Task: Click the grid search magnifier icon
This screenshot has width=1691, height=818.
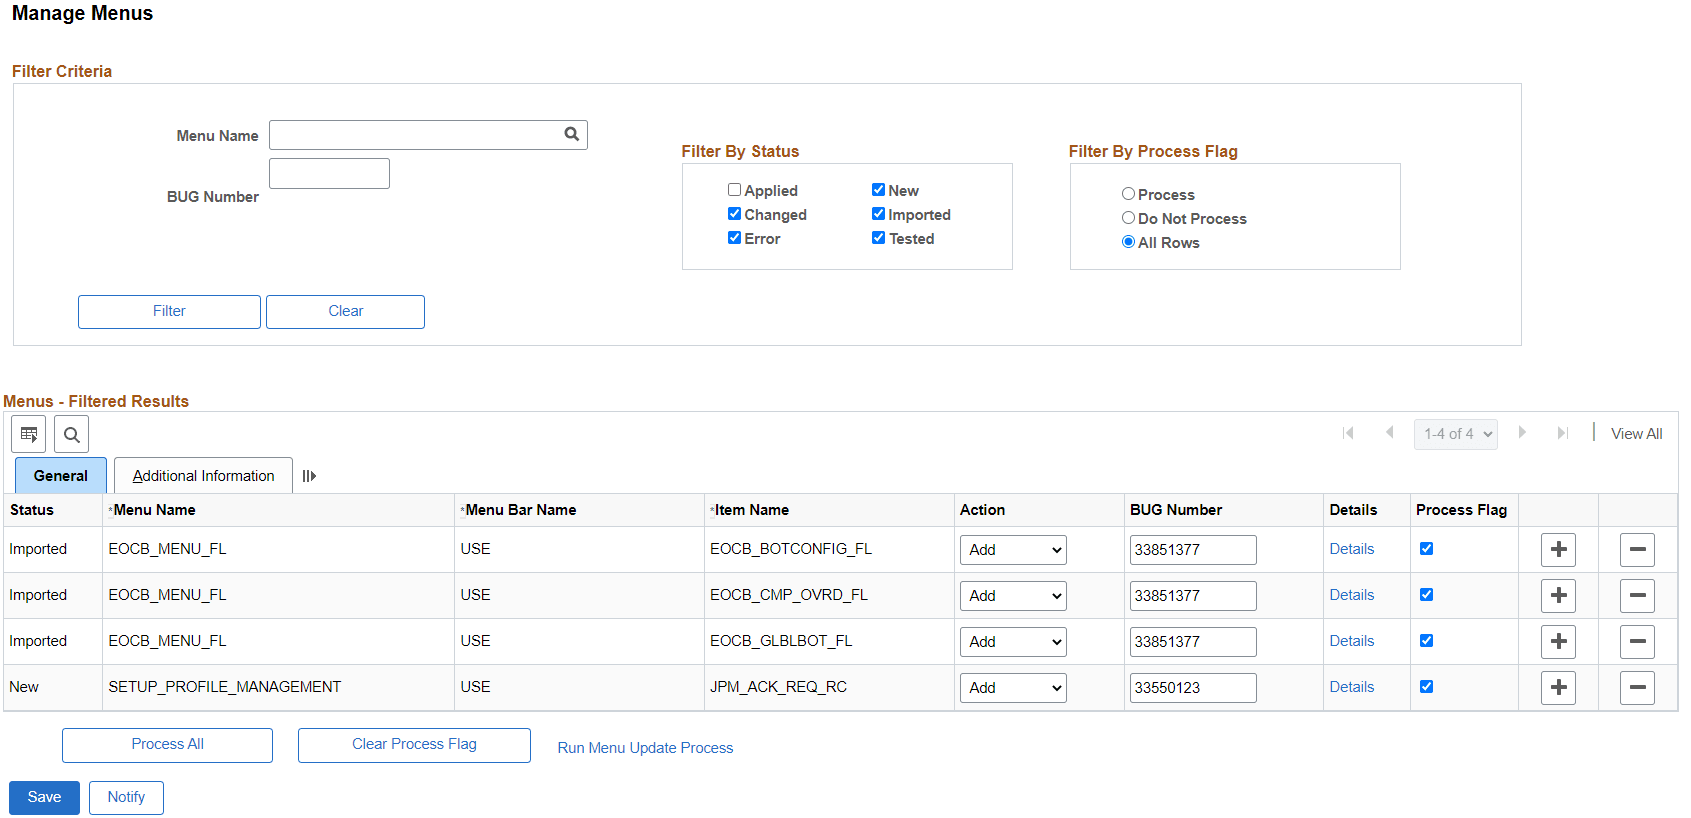Action: coord(72,434)
